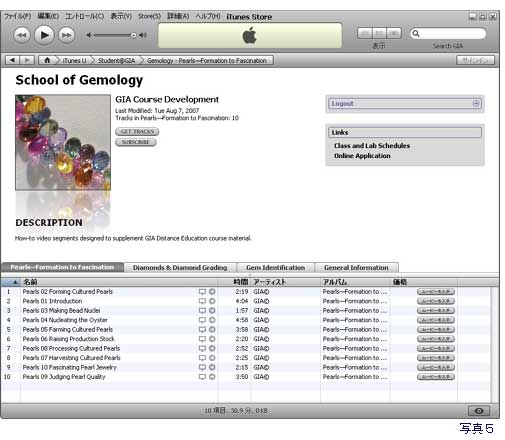Toggle the eye icon button in status bar
The height and width of the screenshot is (440, 505).
pos(479,411)
